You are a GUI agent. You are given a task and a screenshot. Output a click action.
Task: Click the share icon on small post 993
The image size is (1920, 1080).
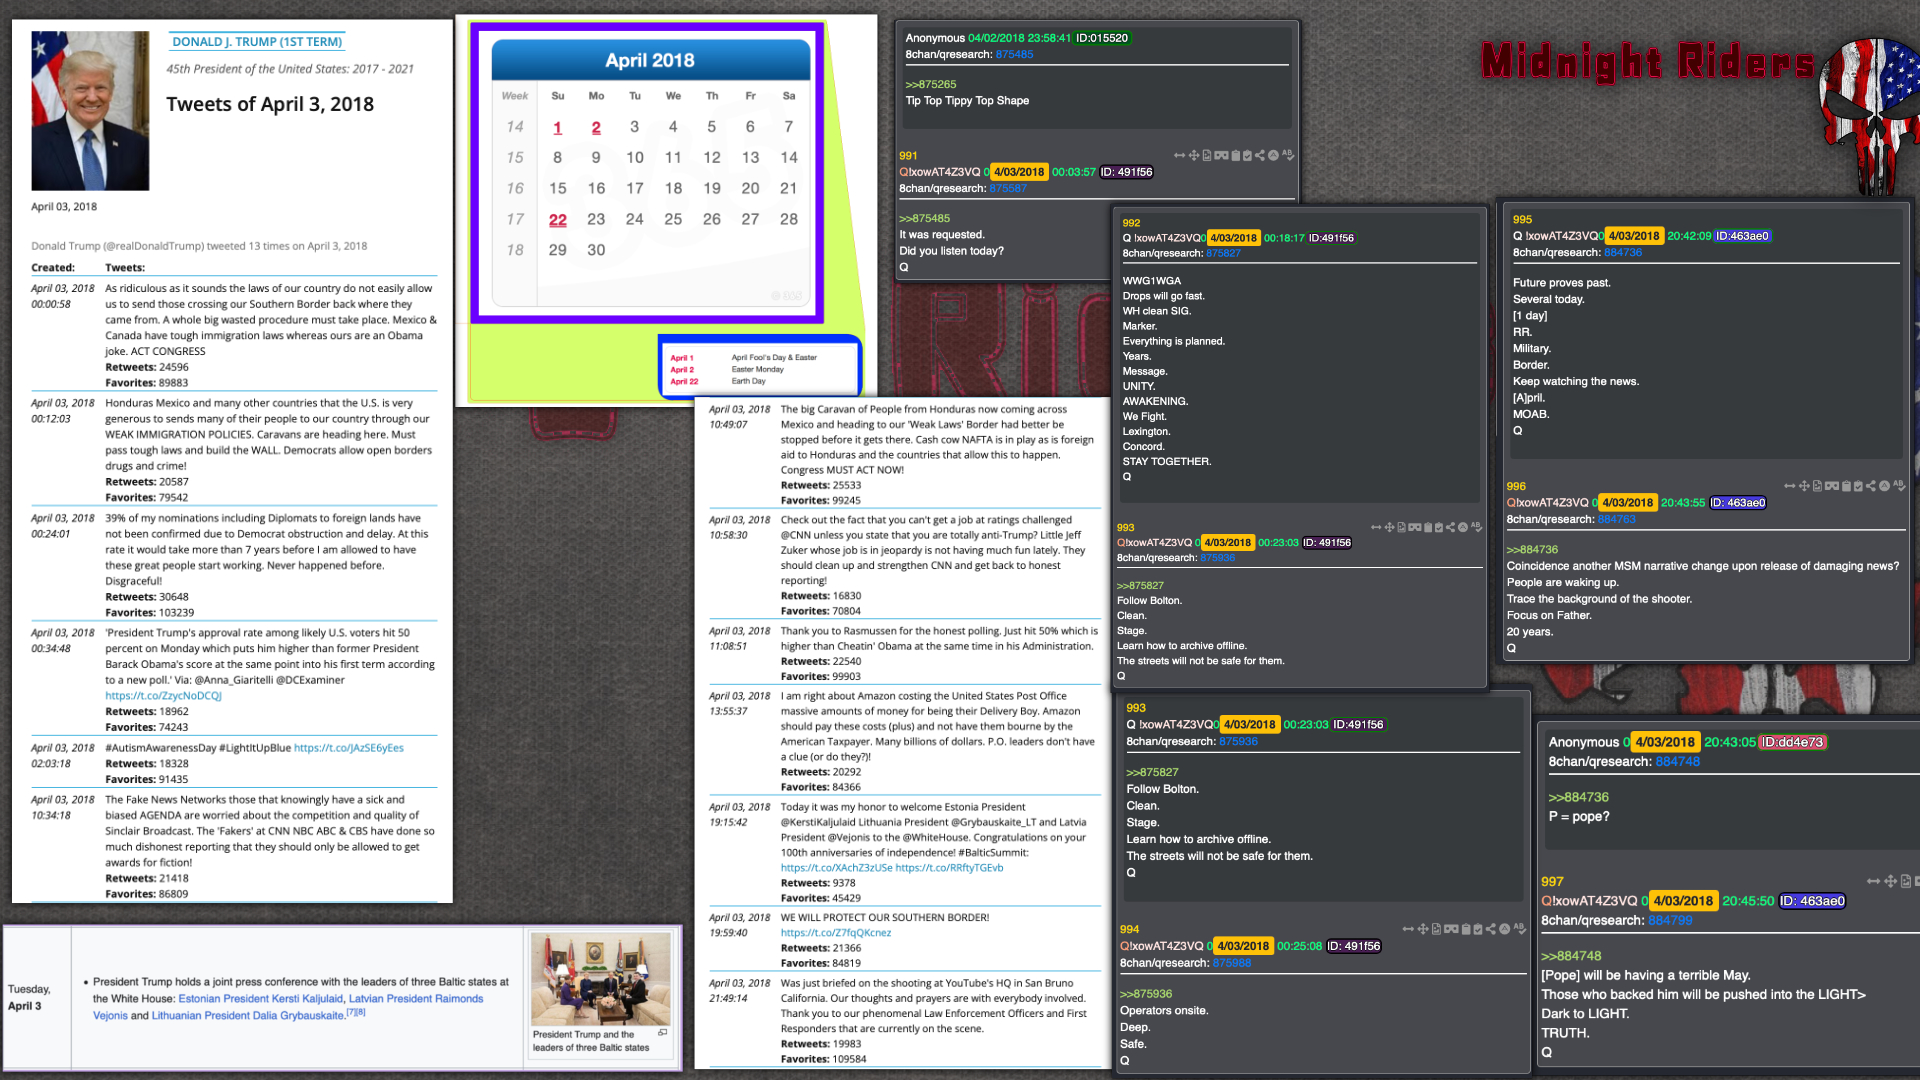tap(1450, 527)
